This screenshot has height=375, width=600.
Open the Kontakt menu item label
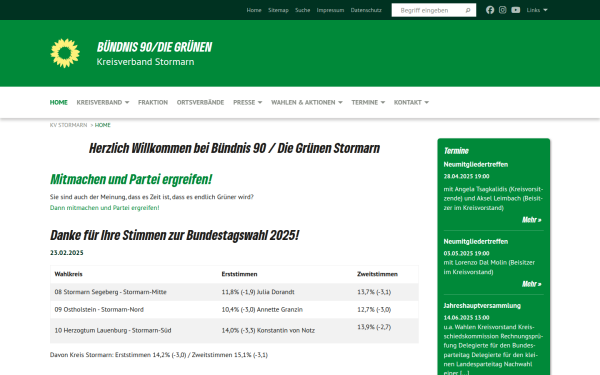[x=408, y=103]
